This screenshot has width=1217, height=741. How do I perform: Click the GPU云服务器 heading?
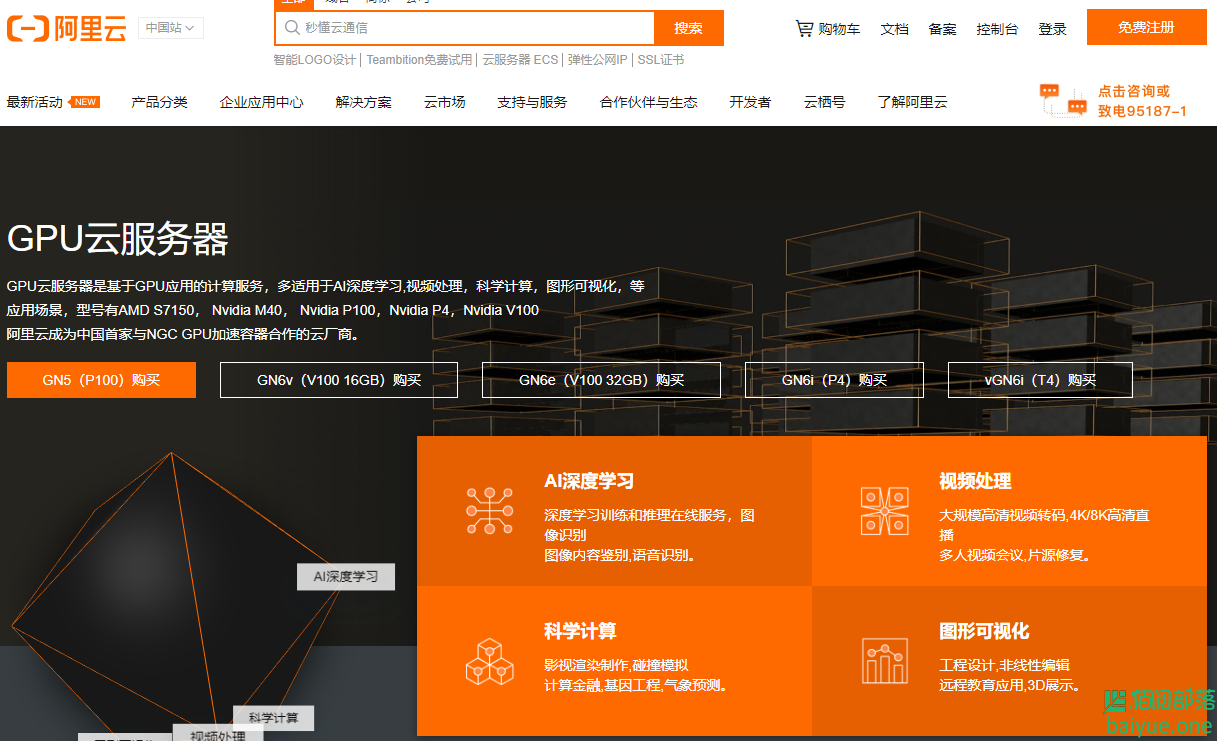click(x=118, y=239)
